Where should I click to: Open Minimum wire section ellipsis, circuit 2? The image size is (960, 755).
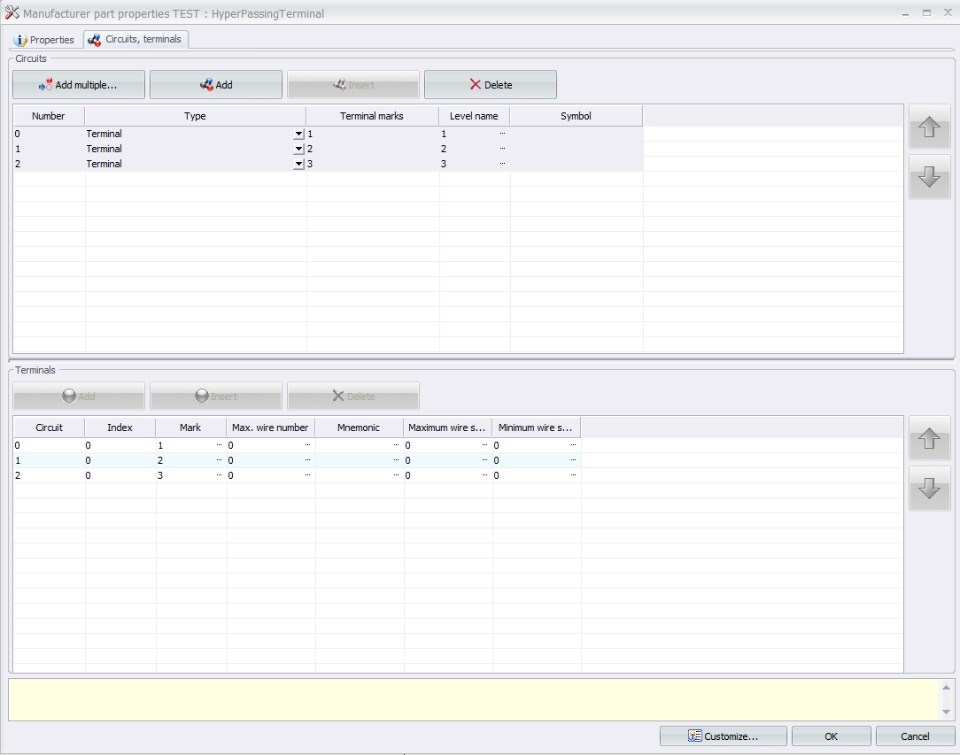574,475
